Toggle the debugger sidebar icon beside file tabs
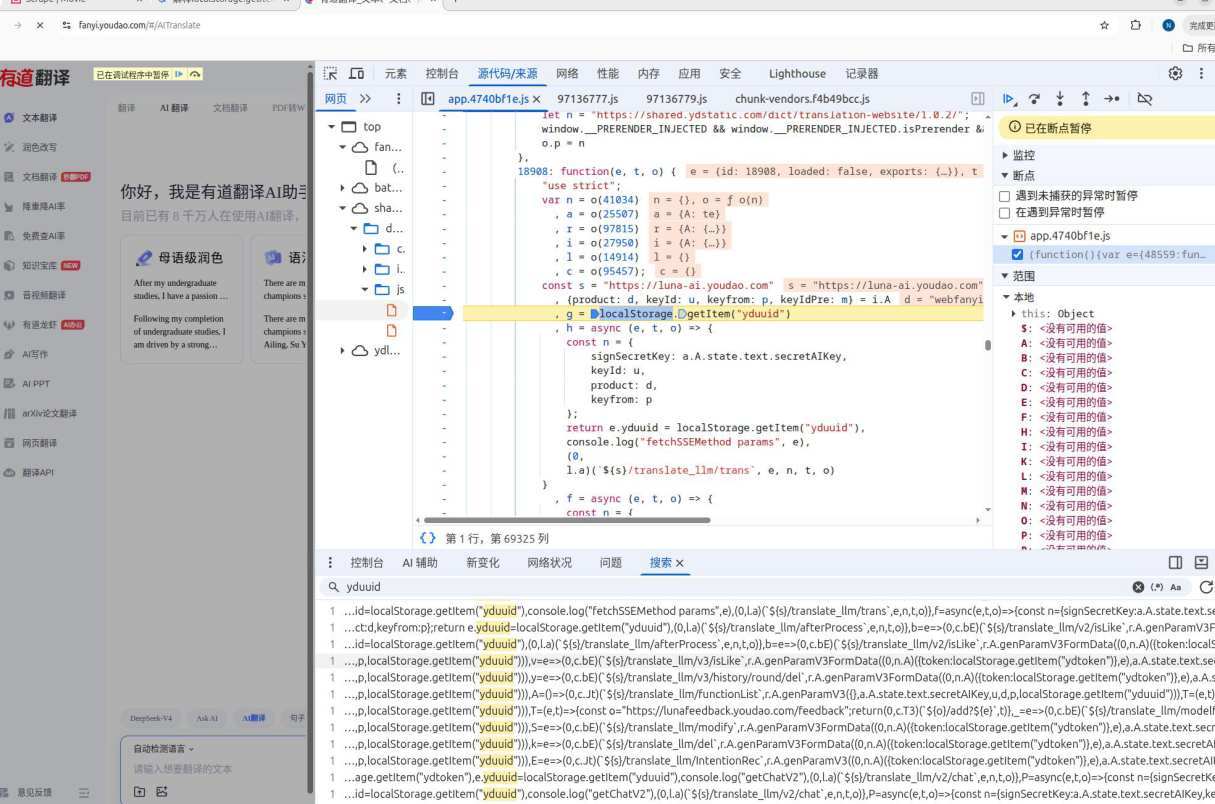 click(978, 99)
